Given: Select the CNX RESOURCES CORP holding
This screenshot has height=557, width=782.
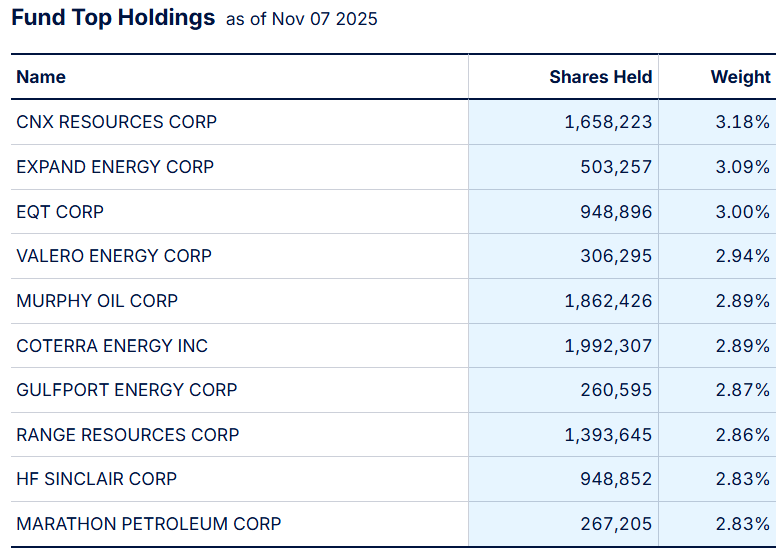Looking at the screenshot, I should point(116,122).
